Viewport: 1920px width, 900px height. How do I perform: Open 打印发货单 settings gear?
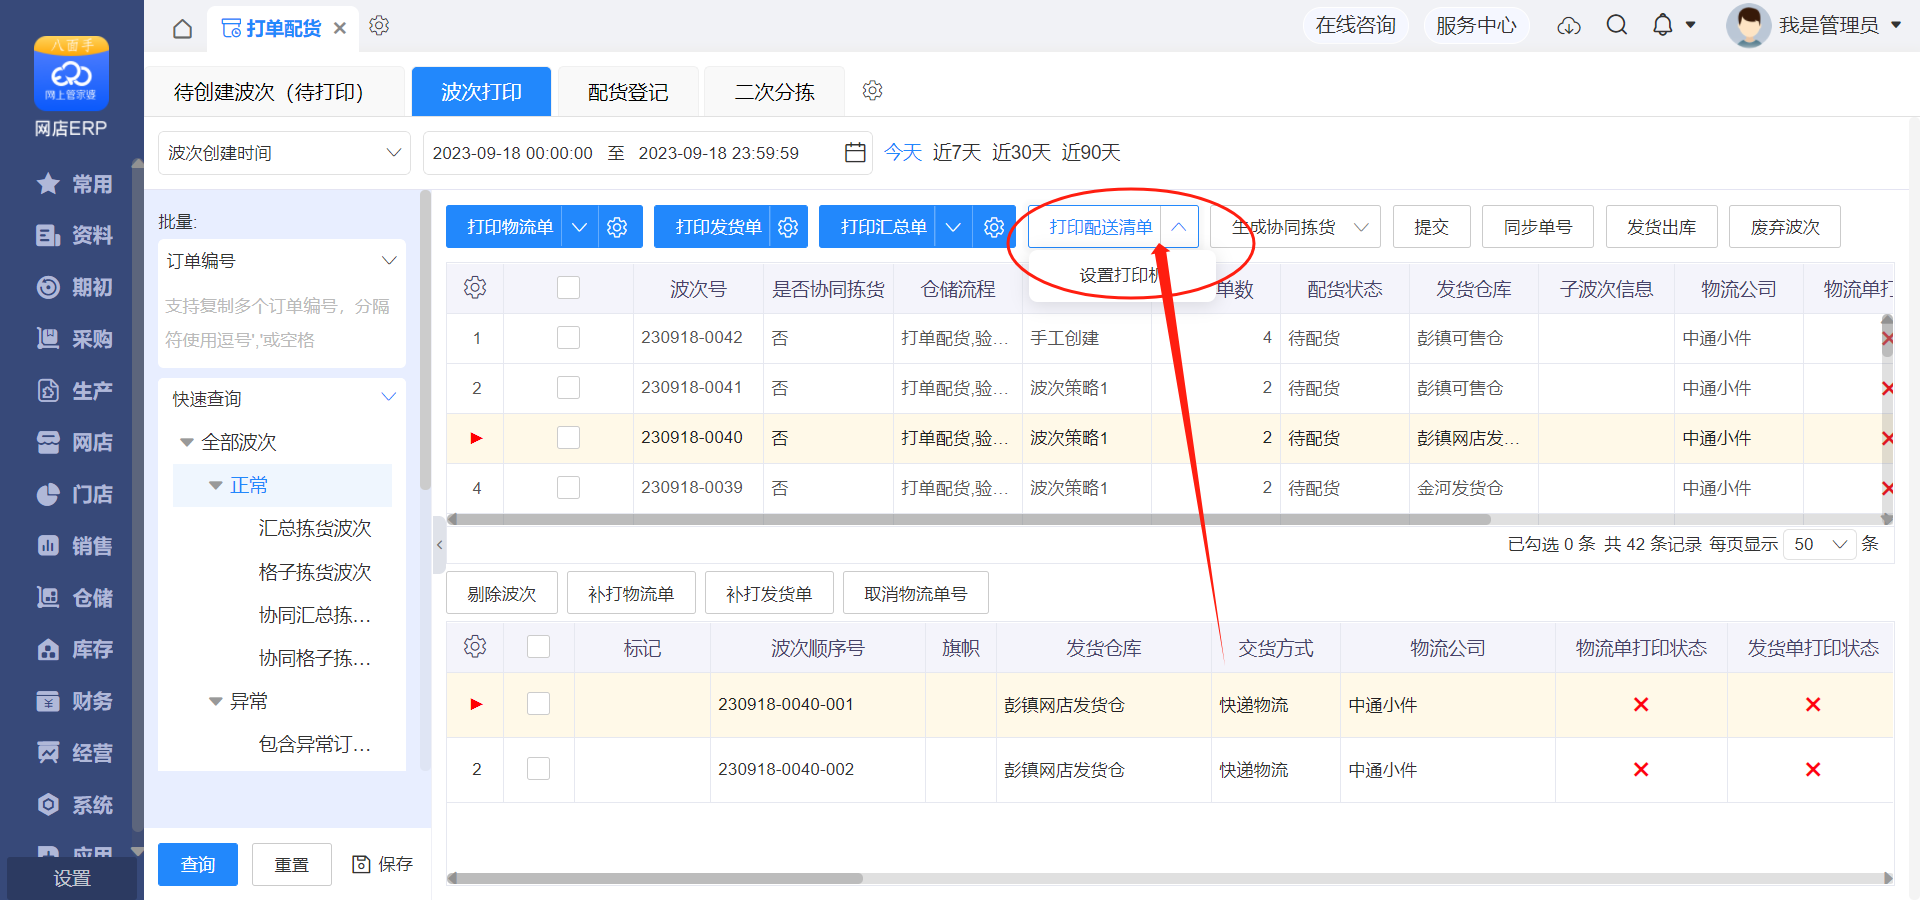788,227
